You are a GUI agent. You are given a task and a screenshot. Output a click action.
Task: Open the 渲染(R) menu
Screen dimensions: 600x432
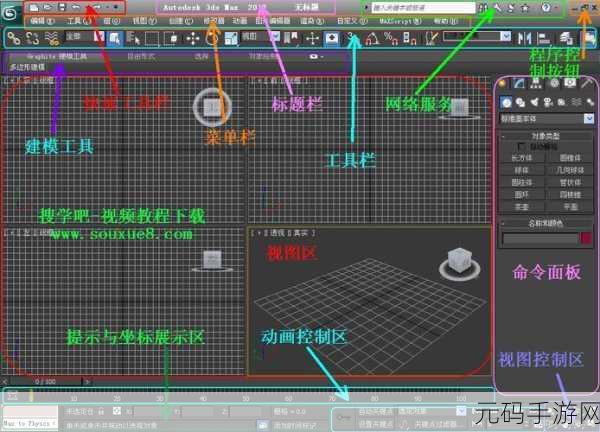click(x=312, y=21)
